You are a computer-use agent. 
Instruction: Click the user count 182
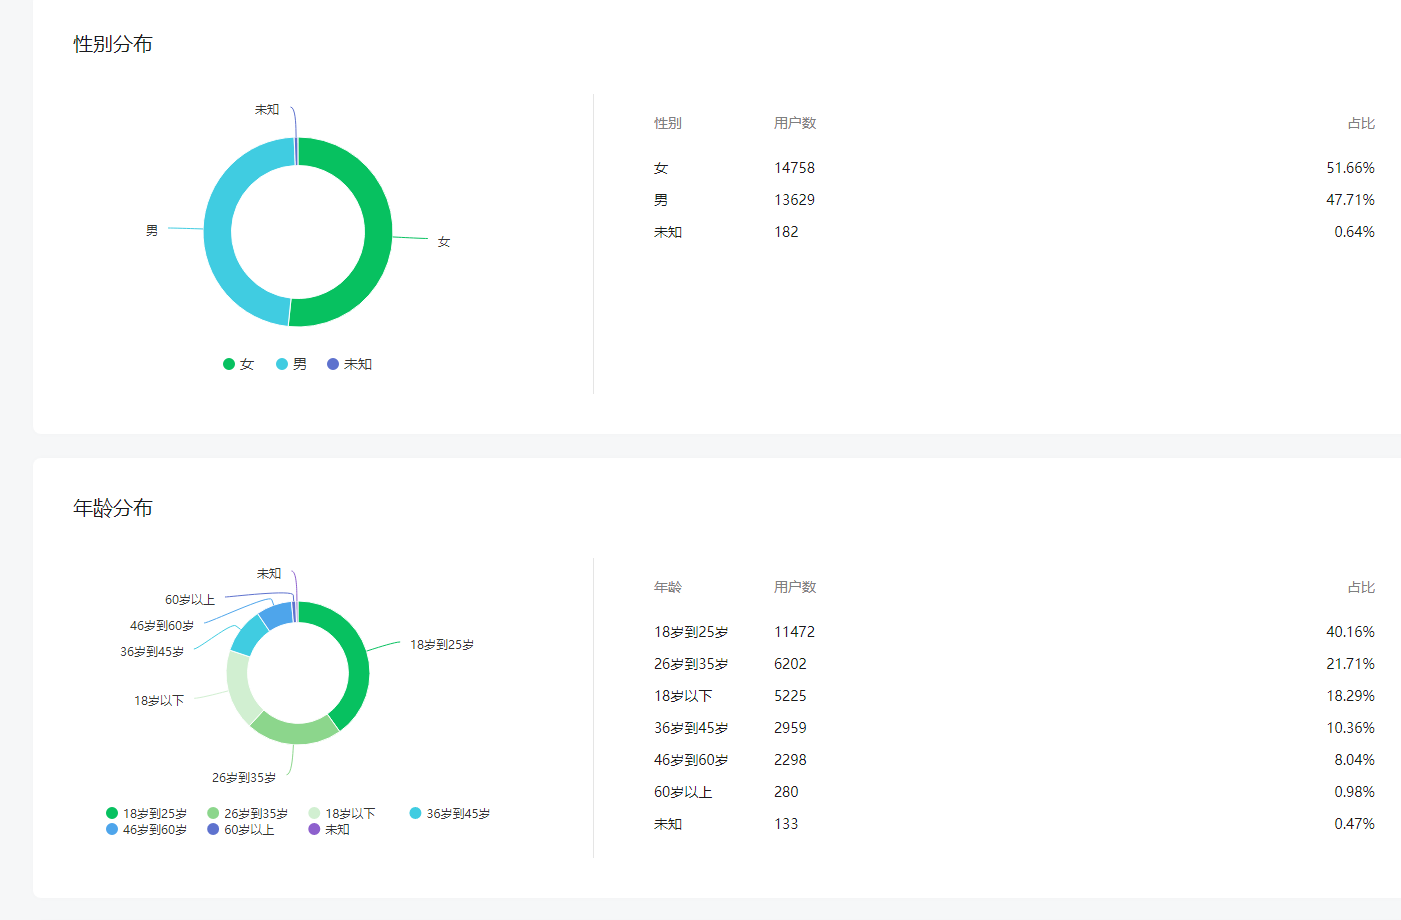(786, 232)
